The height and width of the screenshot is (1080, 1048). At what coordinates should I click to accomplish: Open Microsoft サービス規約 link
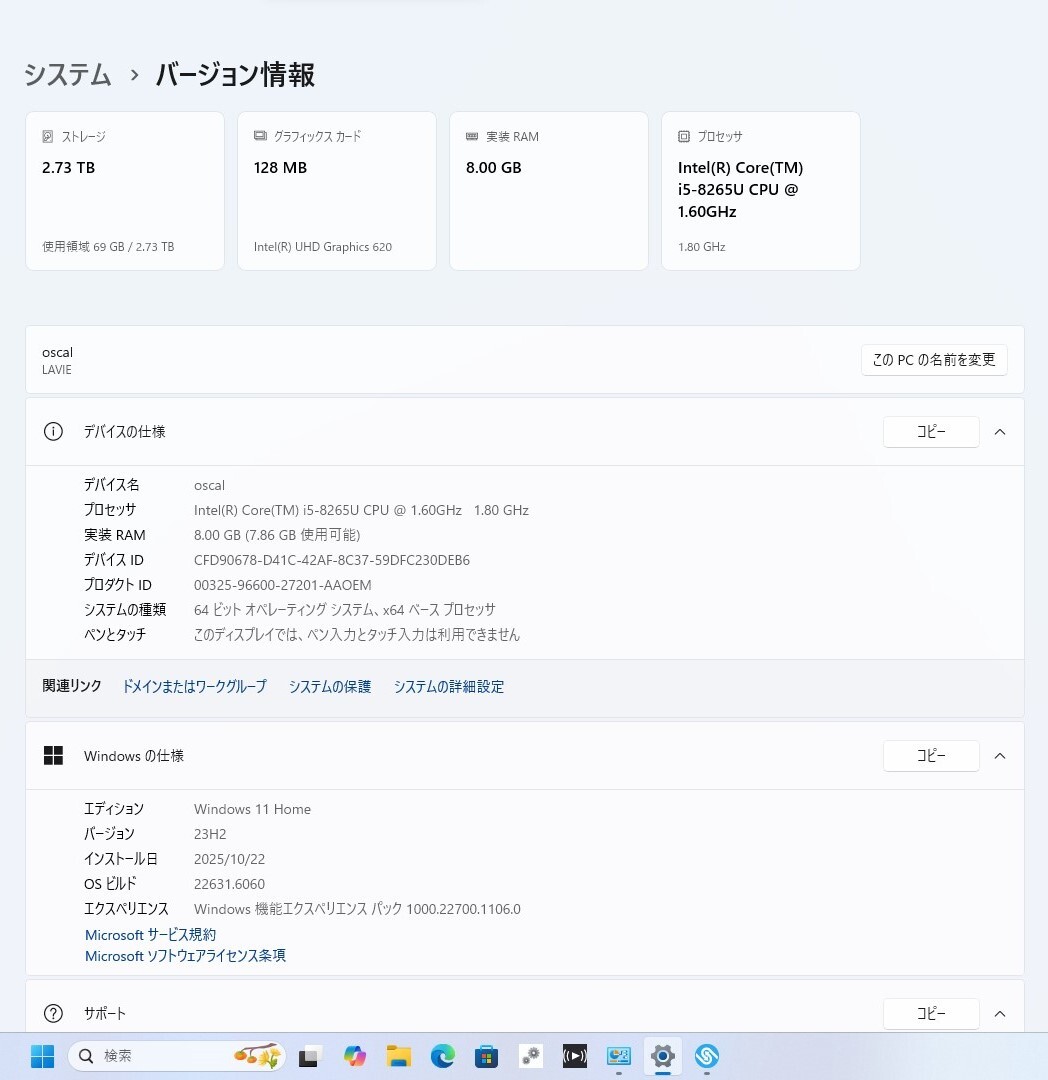click(149, 934)
